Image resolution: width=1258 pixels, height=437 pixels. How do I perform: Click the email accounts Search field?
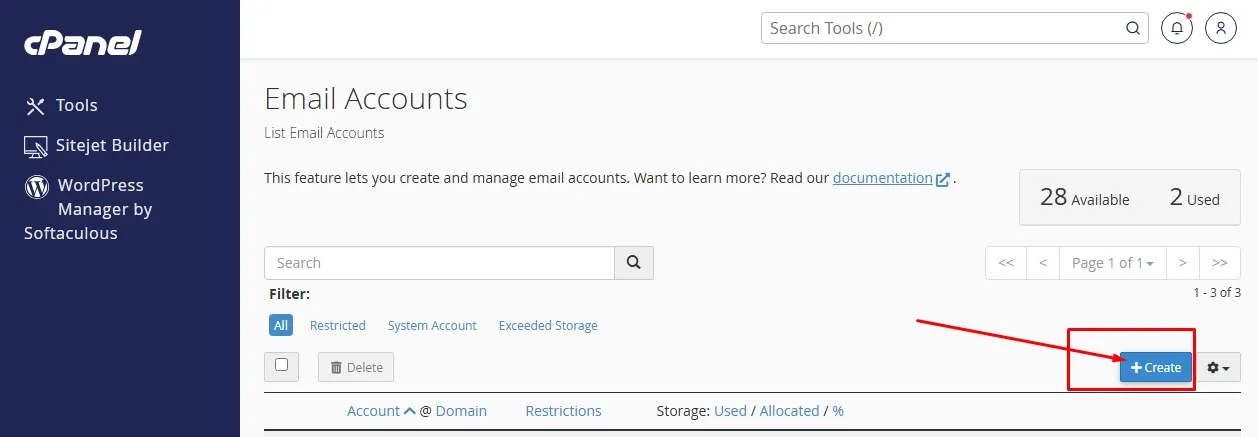439,263
